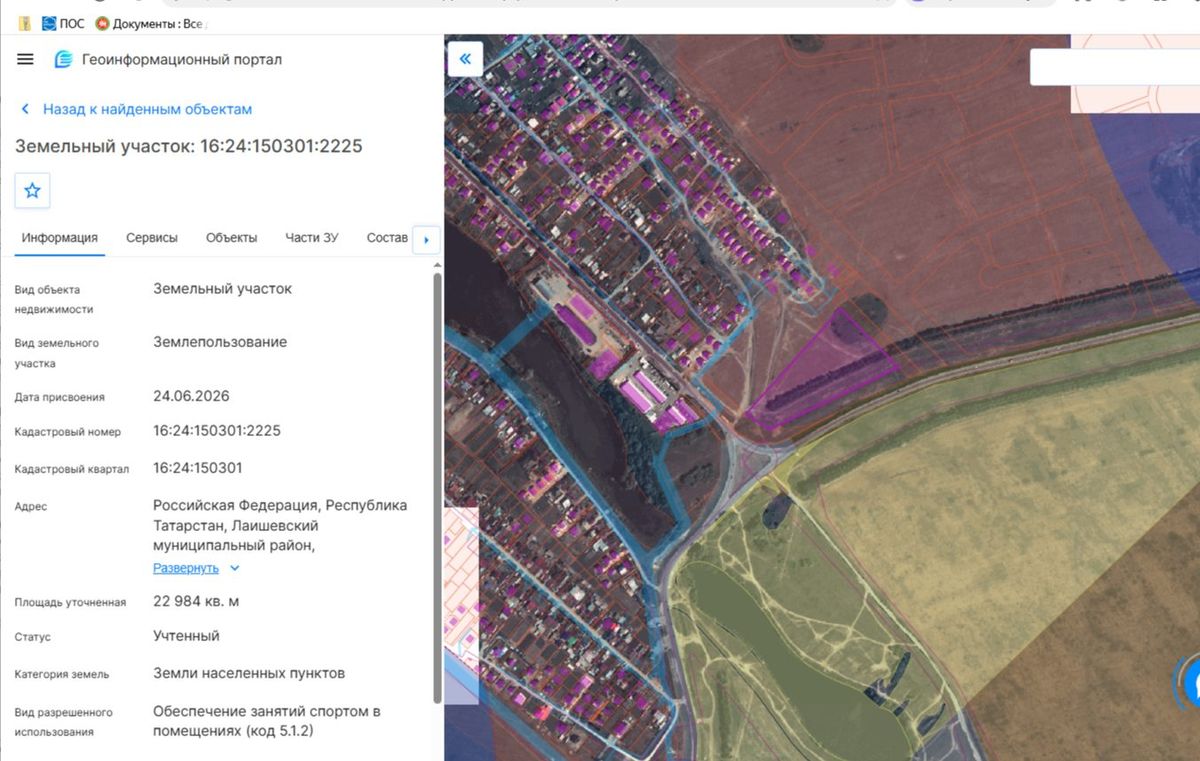Open the Сервисы tab
Screen dimensions: 1200x761
[152, 238]
